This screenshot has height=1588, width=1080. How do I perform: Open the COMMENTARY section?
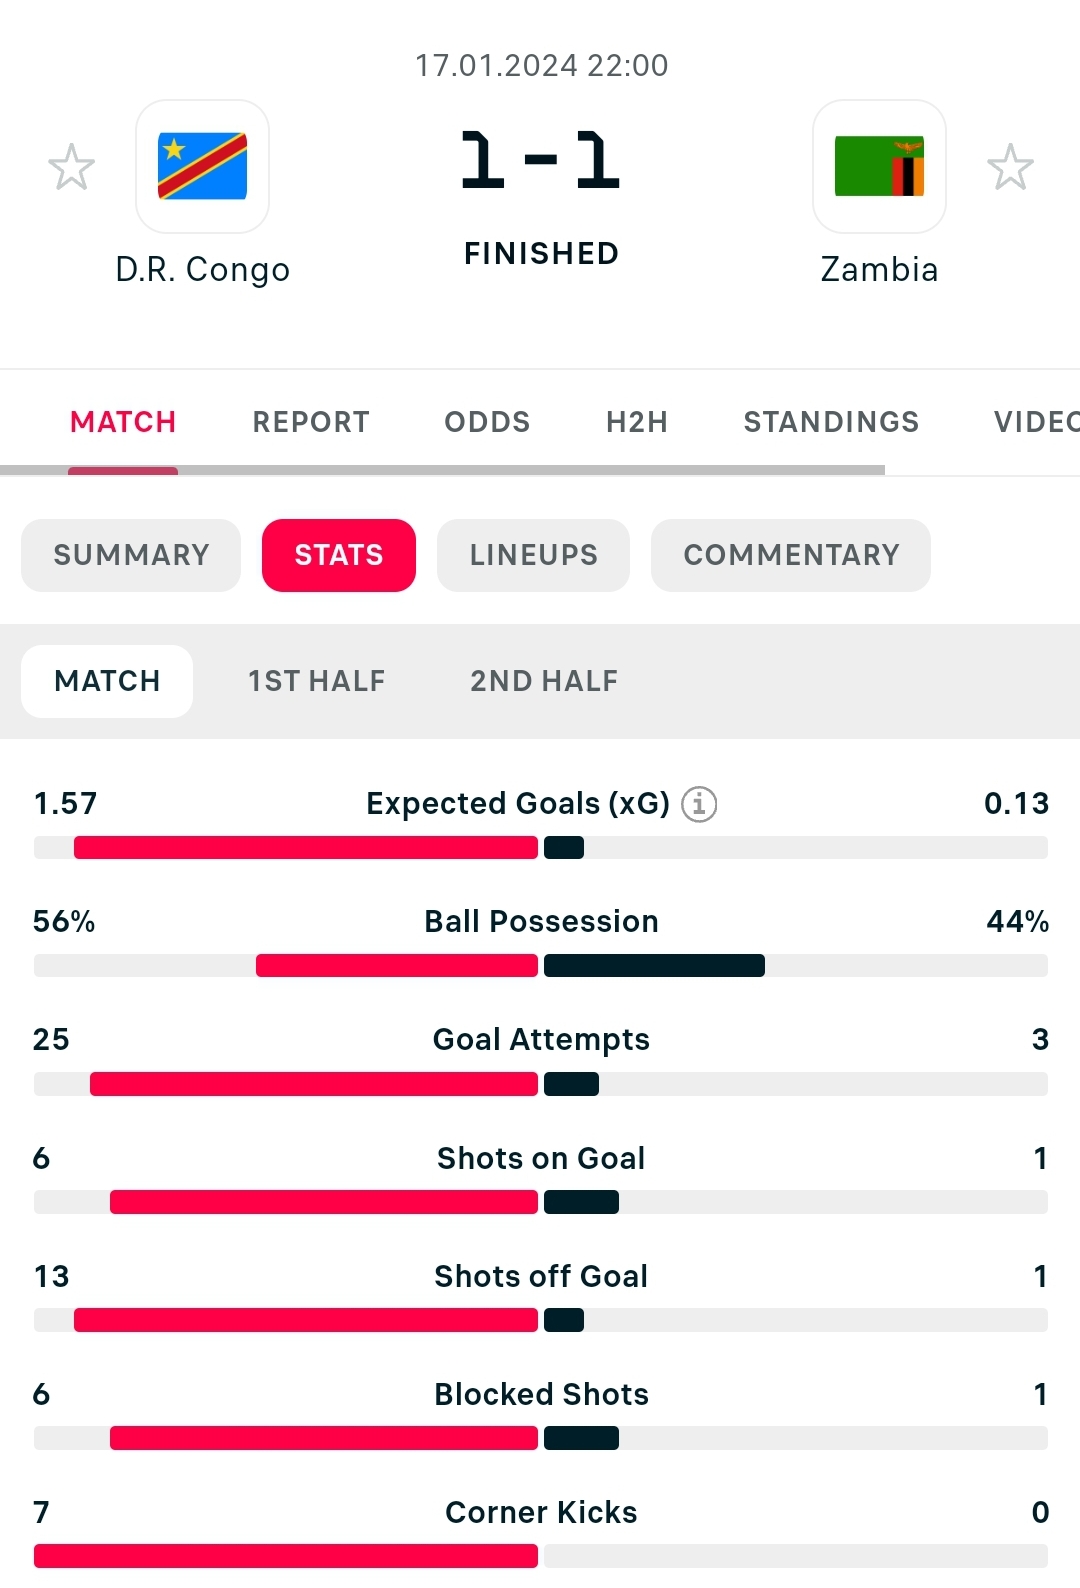pyautogui.click(x=791, y=555)
